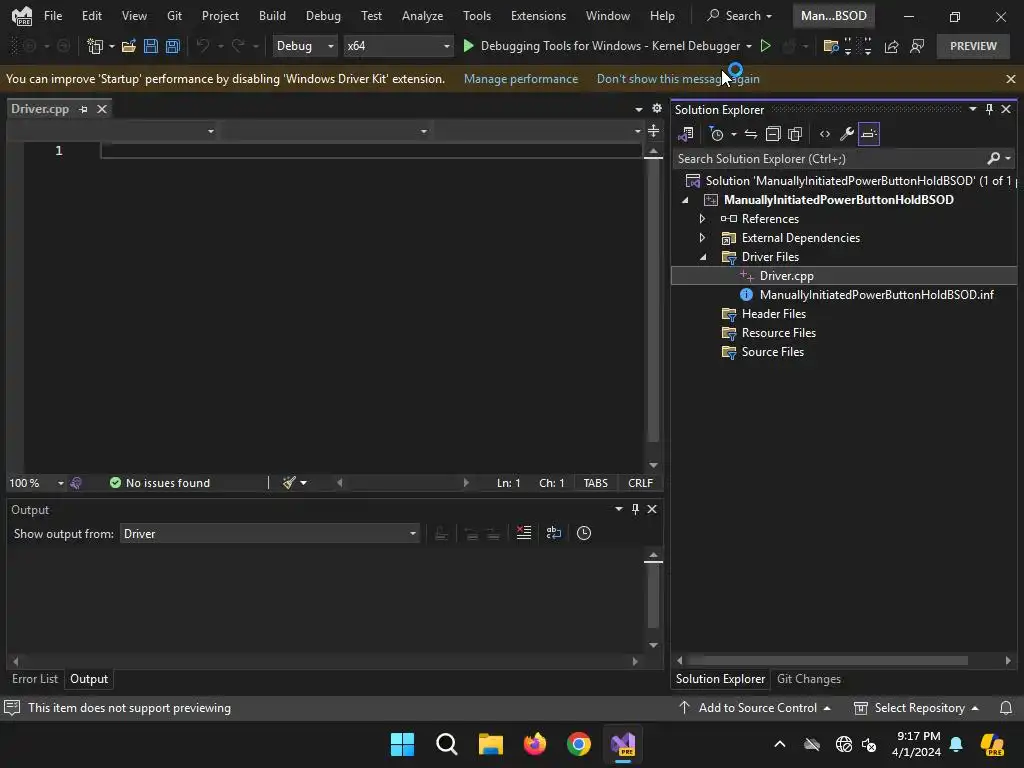Click the Start Without Debugging outline play icon
1024x768 pixels.
pyautogui.click(x=765, y=46)
